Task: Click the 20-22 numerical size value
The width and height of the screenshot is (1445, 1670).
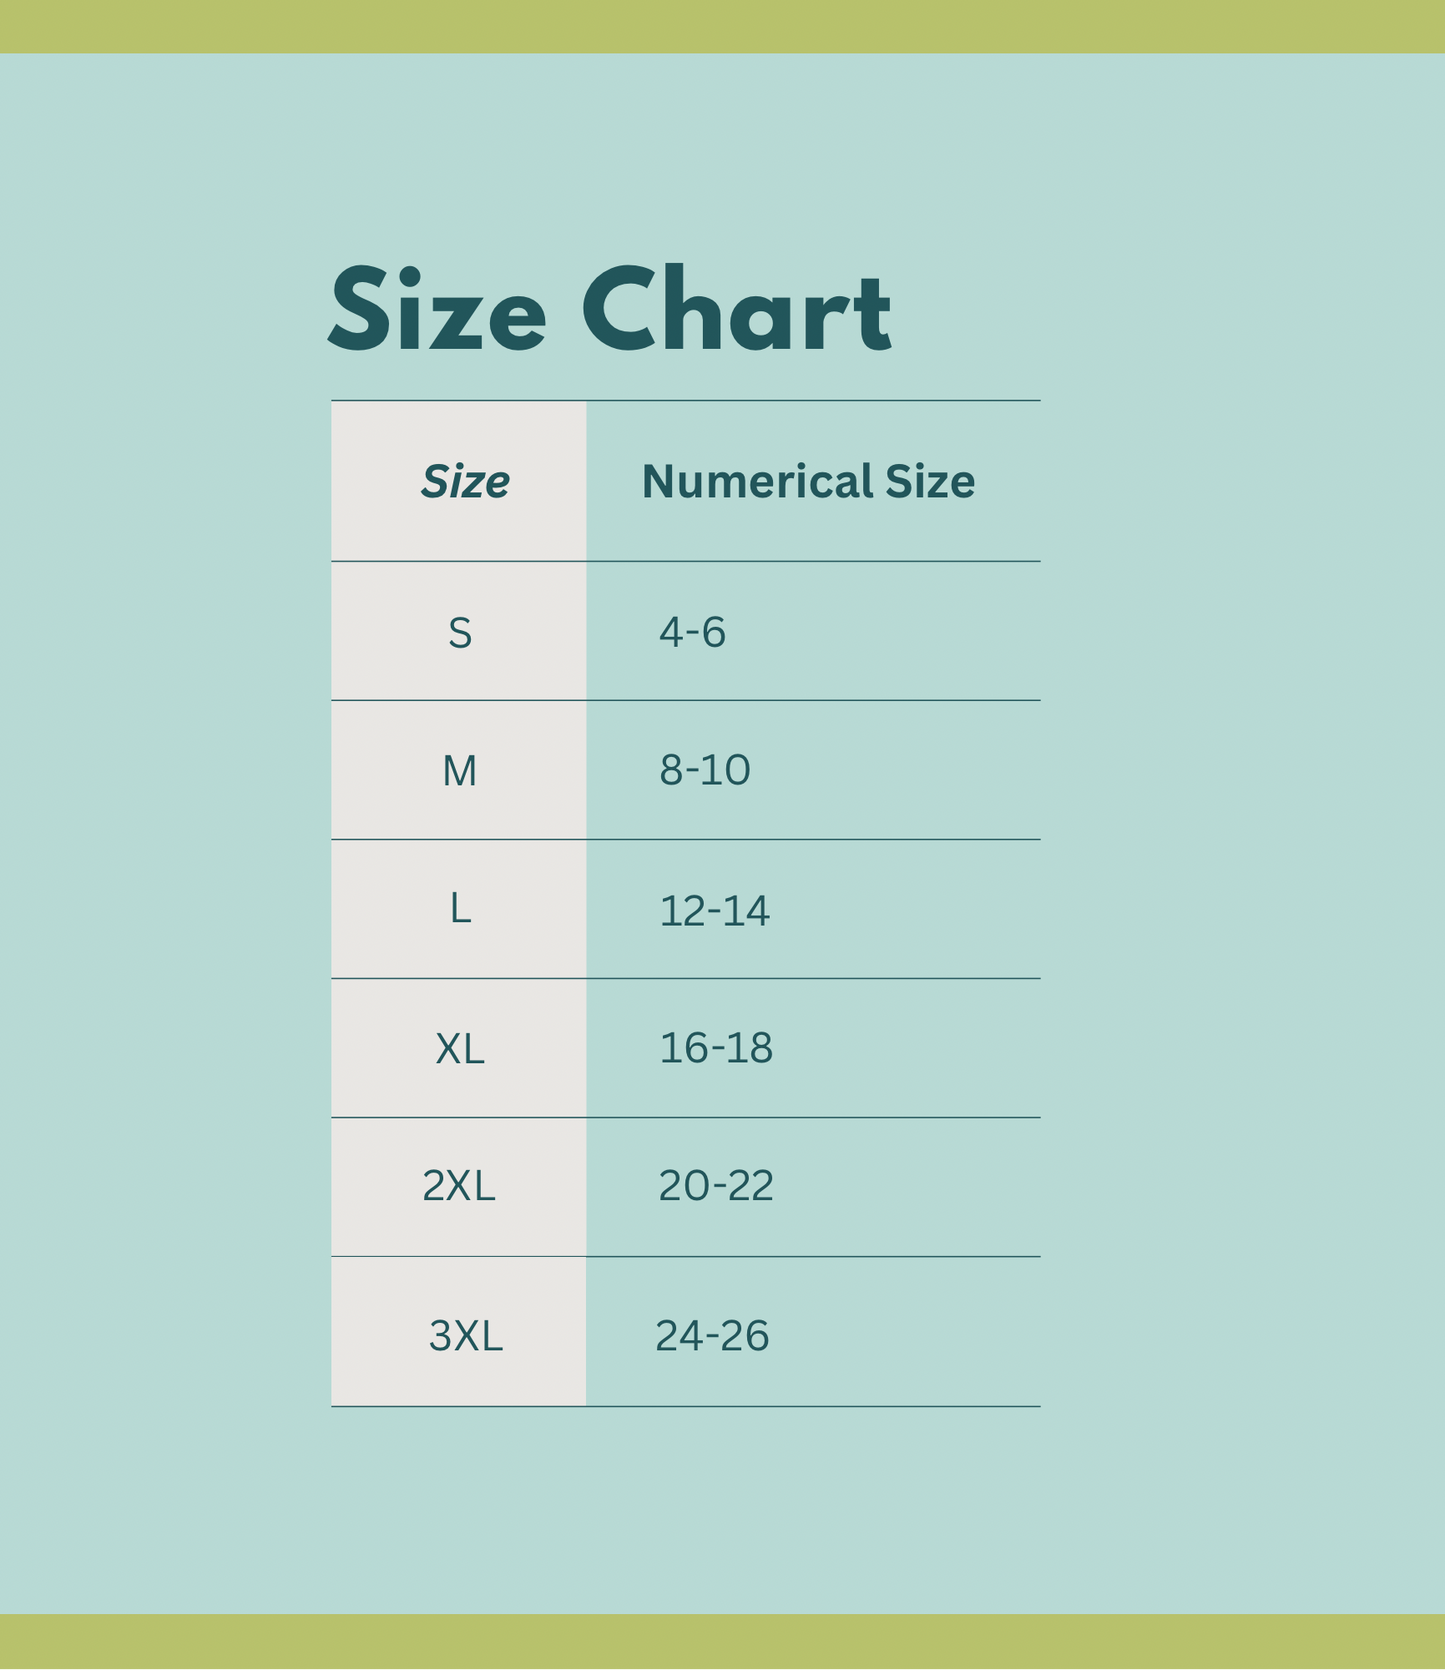Action: pyautogui.click(x=716, y=1186)
